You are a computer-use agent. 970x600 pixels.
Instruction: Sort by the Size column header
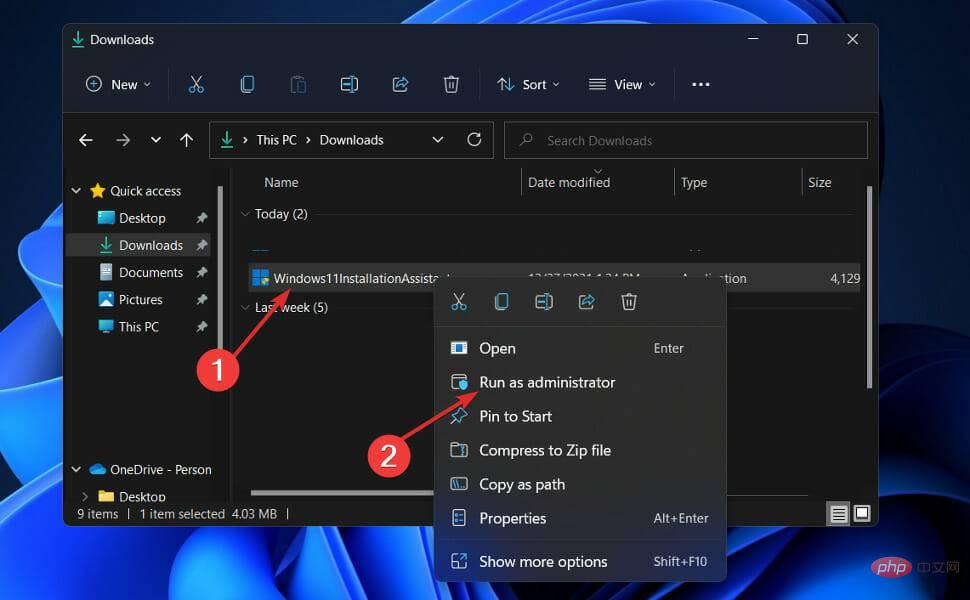pos(819,182)
